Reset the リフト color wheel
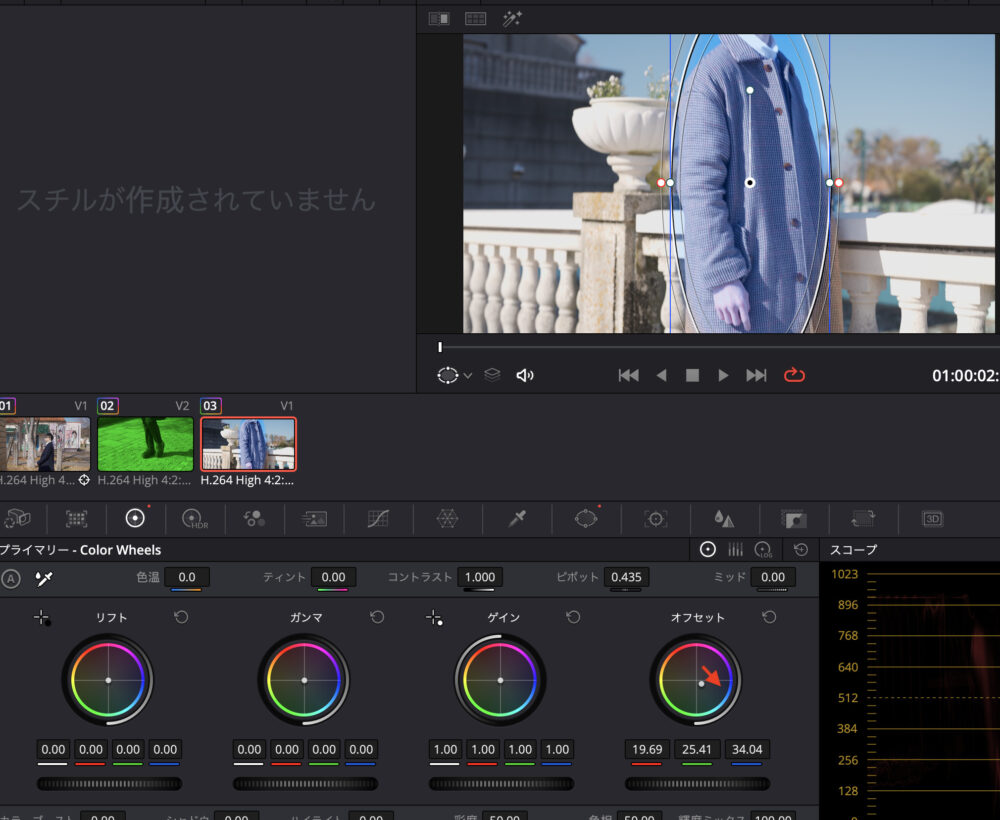This screenshot has height=820, width=1000. tap(181, 617)
